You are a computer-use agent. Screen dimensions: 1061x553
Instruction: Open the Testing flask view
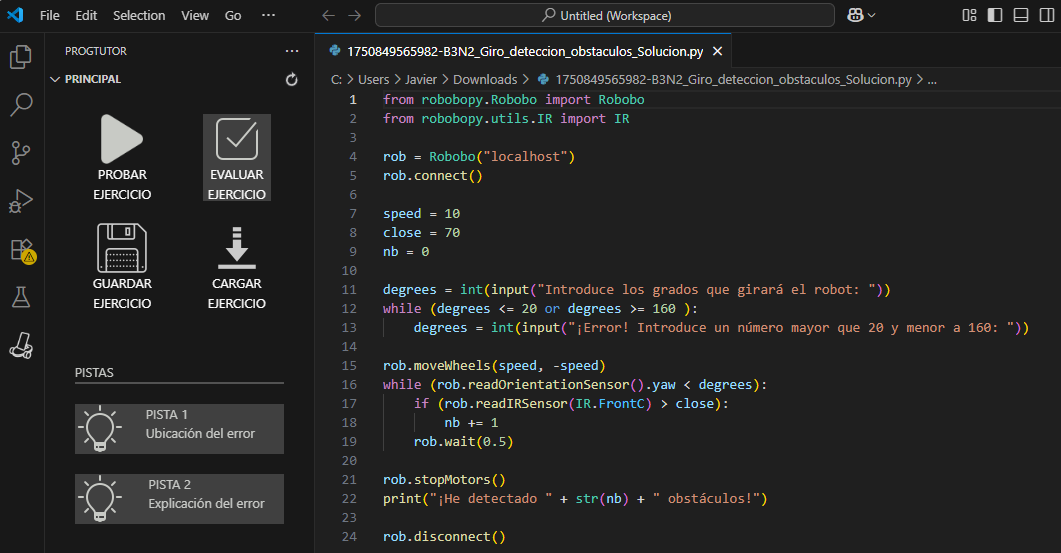[x=21, y=296]
